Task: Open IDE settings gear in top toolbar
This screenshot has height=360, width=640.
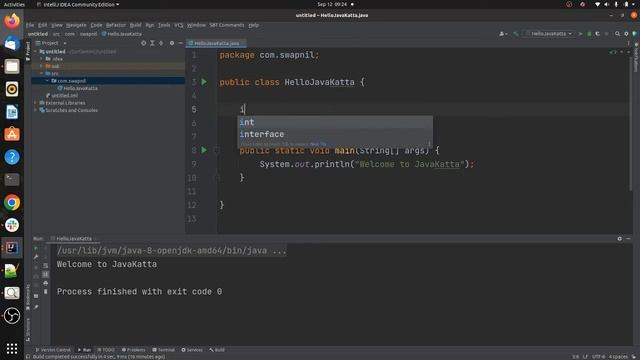Action: coord(626,34)
